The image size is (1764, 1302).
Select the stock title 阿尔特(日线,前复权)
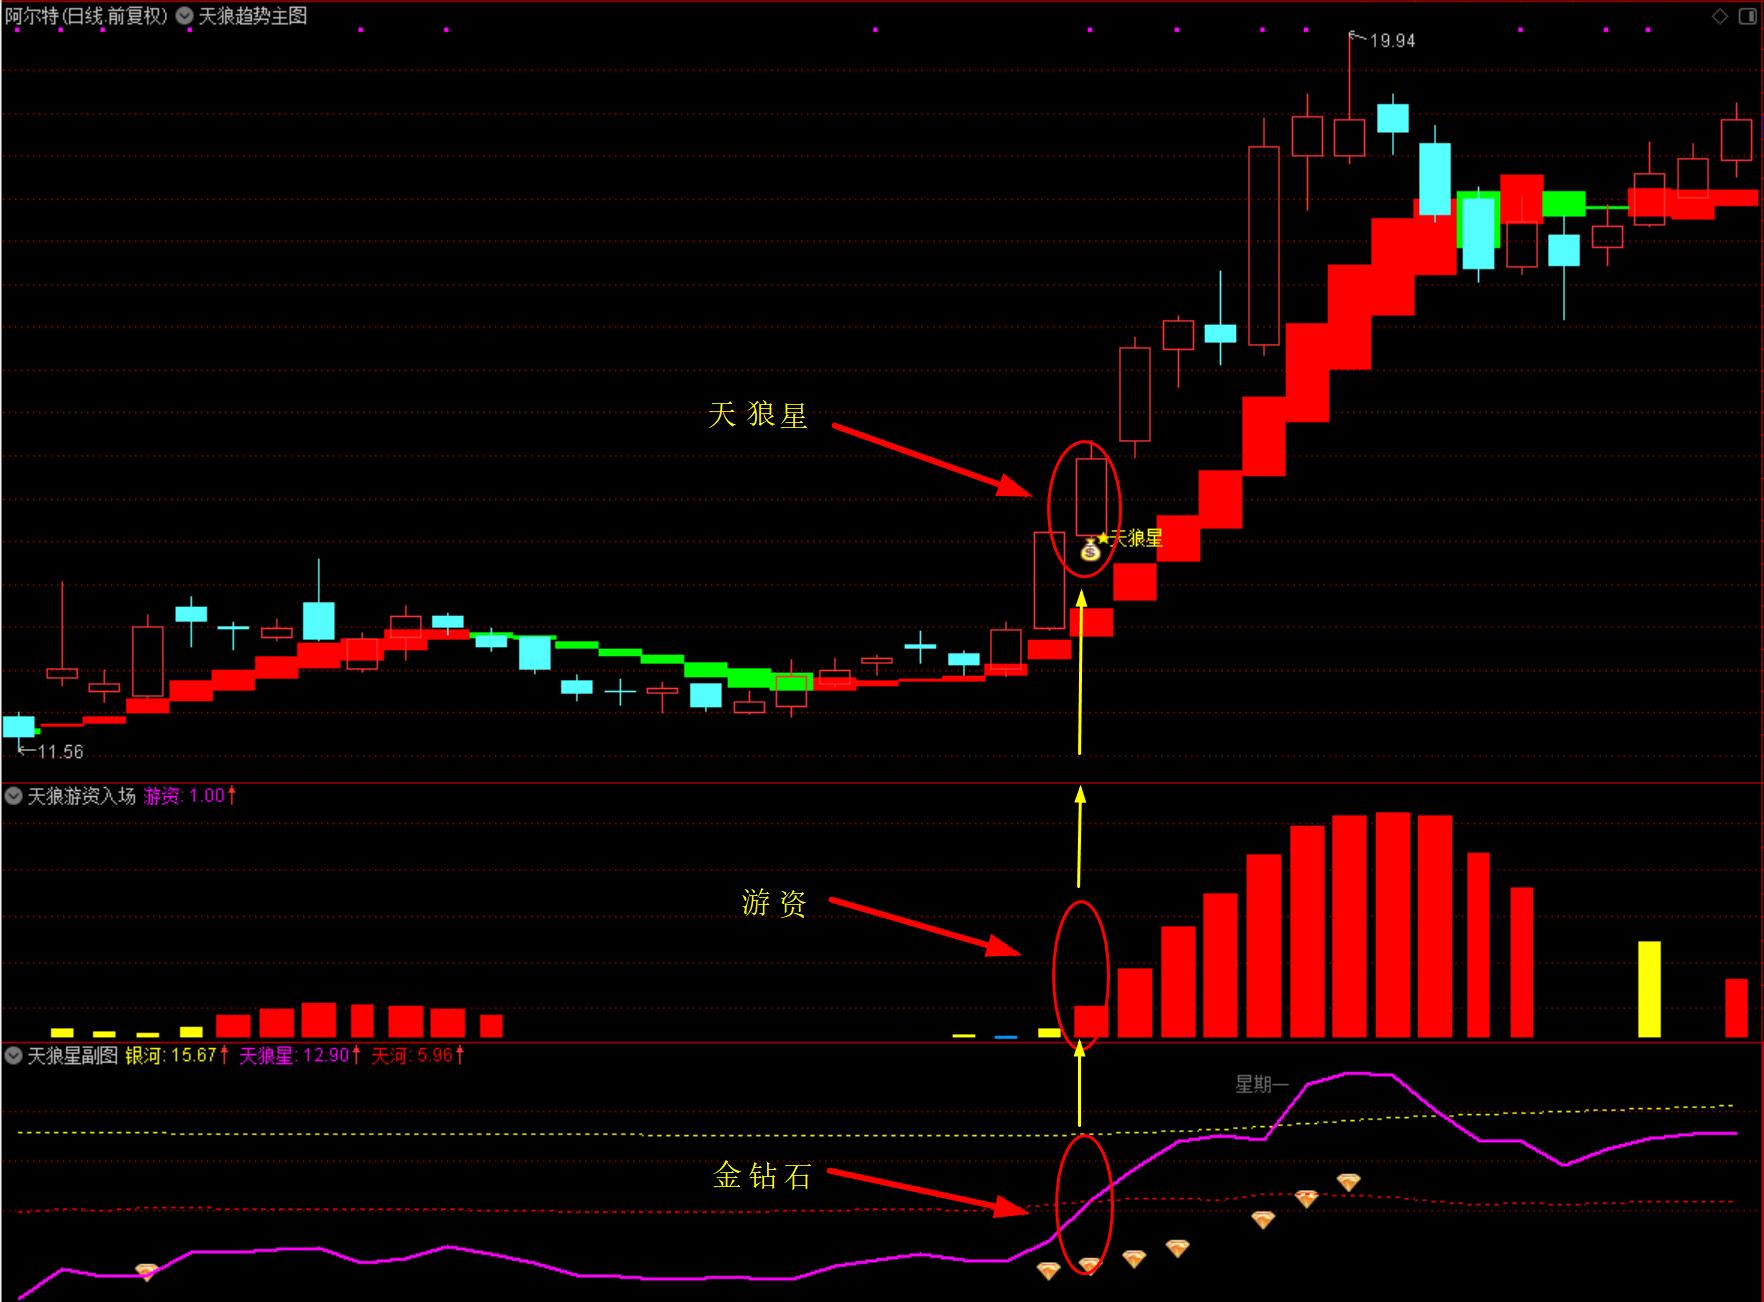[86, 16]
